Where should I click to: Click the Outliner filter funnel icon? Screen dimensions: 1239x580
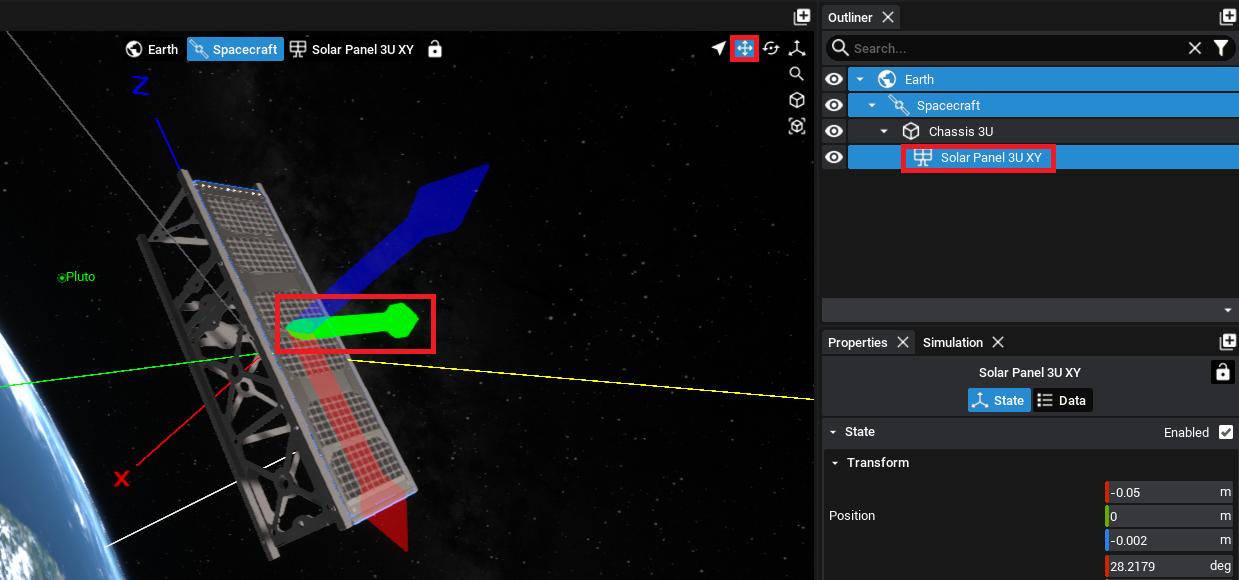pos(1221,48)
